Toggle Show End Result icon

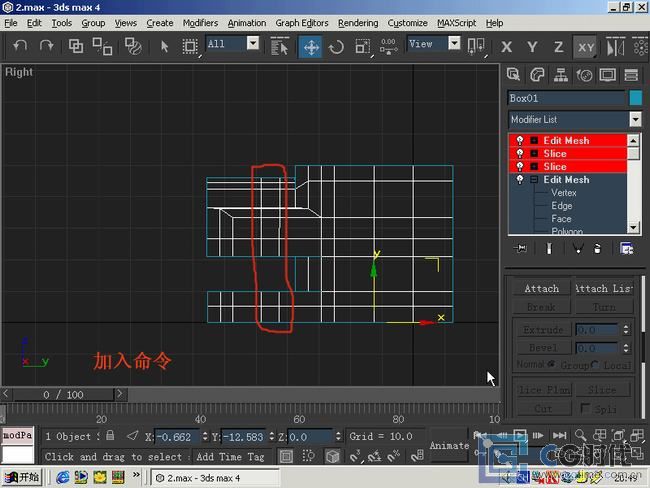tap(549, 248)
